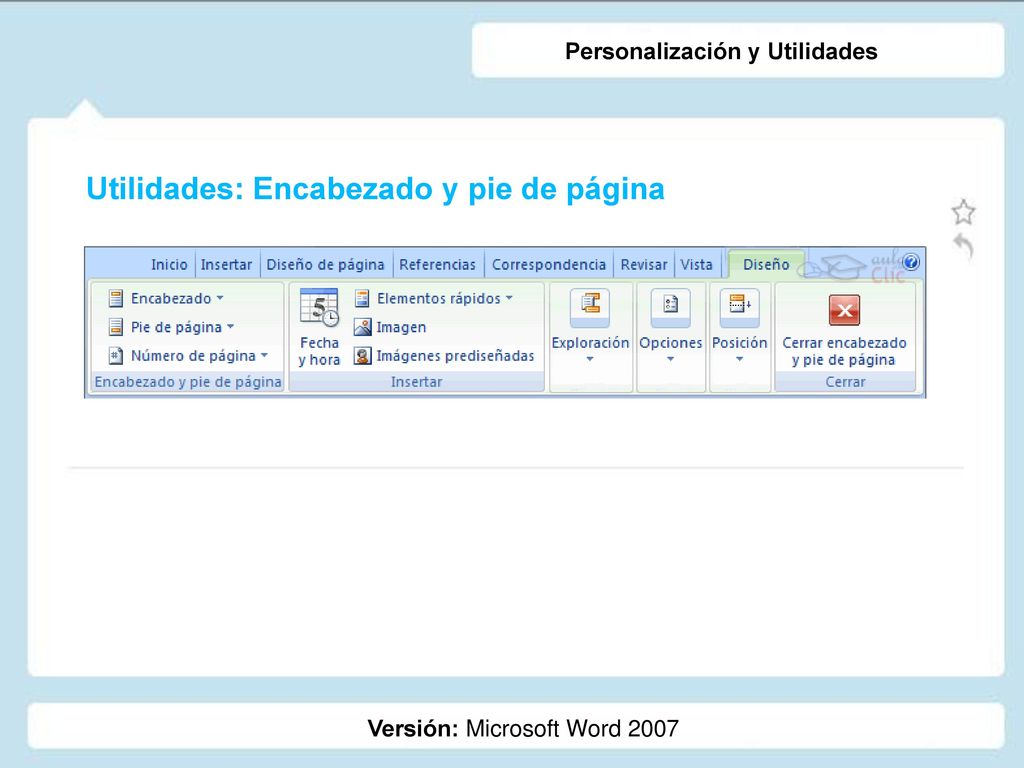
Task: Click the Utilidades: Encabezado y pie de página heading
Action: (376, 189)
